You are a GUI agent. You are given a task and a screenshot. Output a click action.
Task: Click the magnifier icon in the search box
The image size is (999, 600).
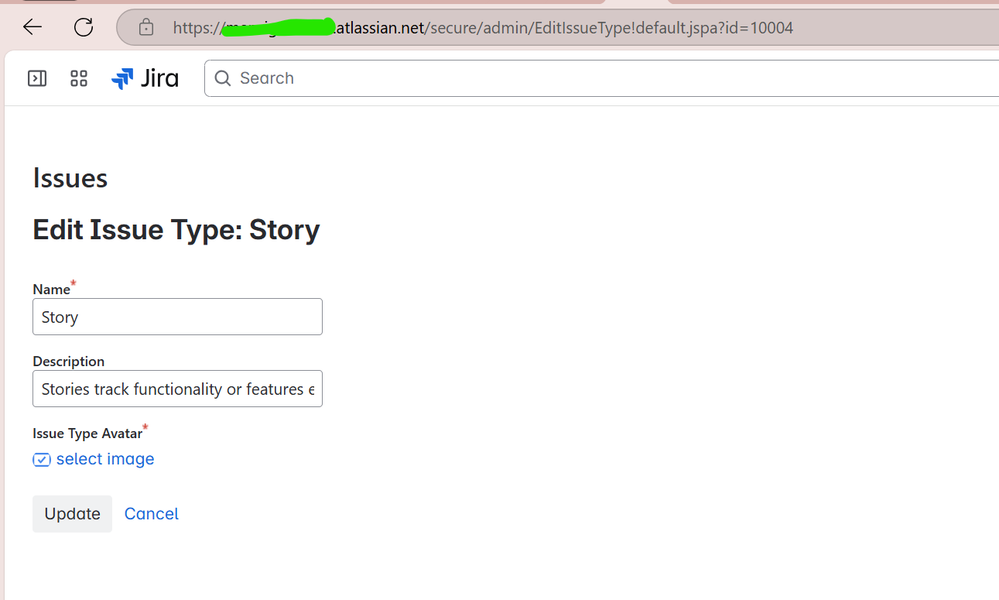pyautogui.click(x=222, y=78)
